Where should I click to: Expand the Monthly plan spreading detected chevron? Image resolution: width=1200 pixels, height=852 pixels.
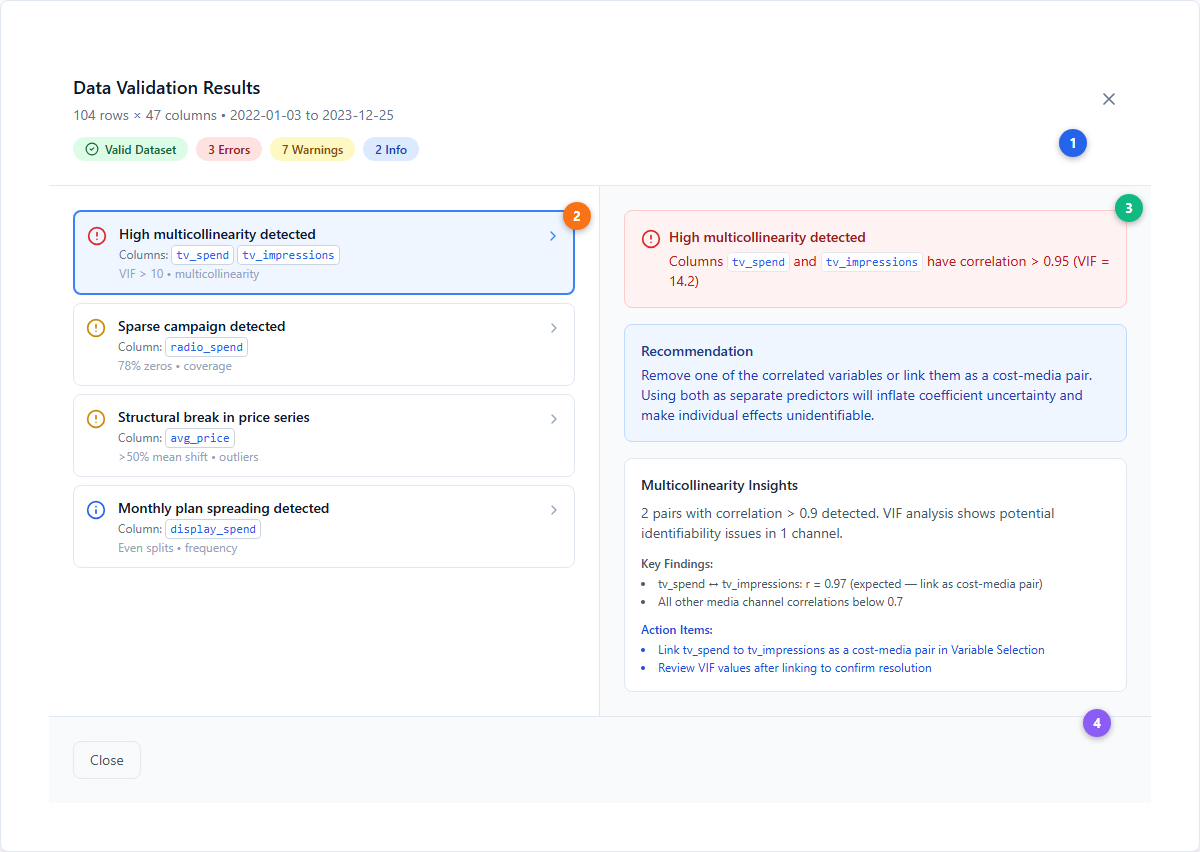click(554, 510)
